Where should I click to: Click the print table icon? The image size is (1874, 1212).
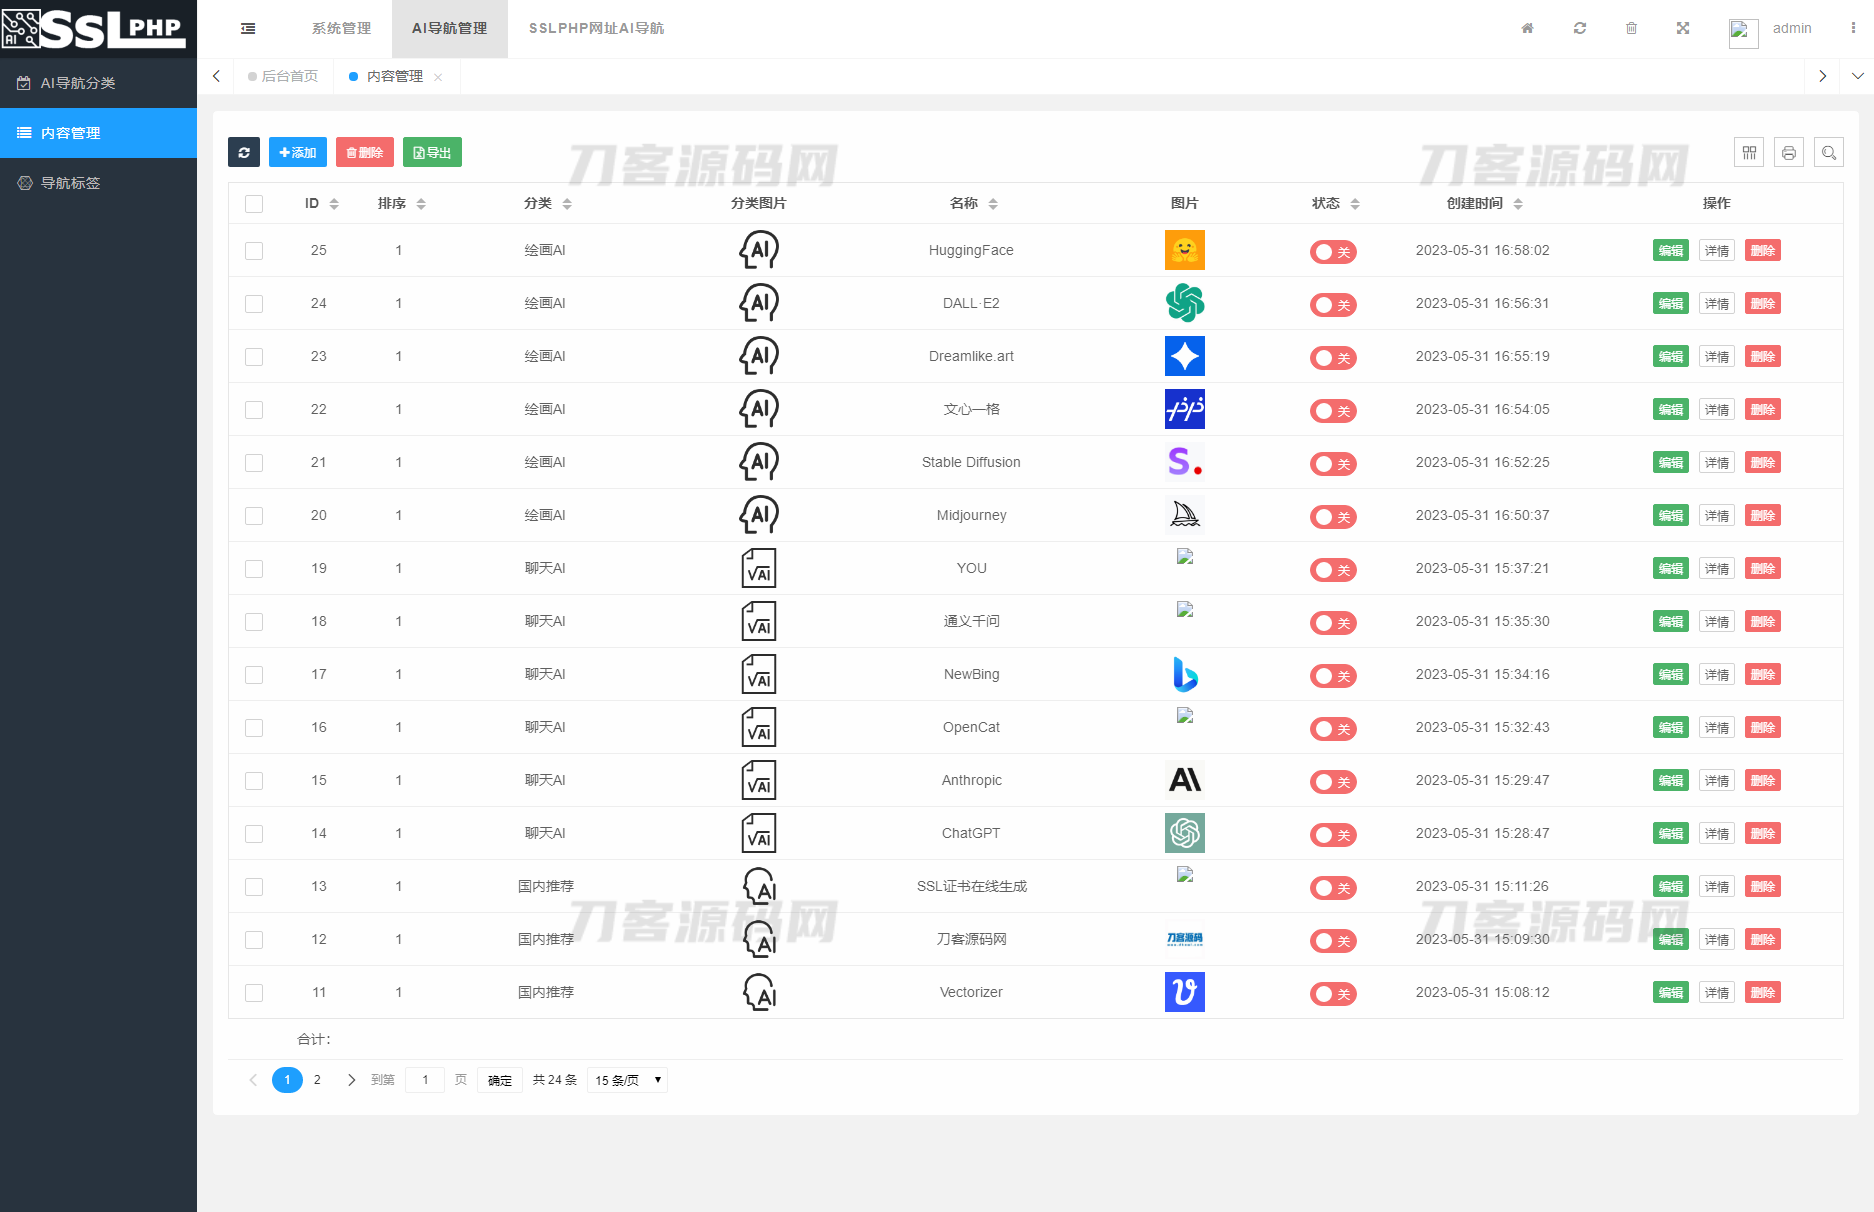[x=1789, y=152]
